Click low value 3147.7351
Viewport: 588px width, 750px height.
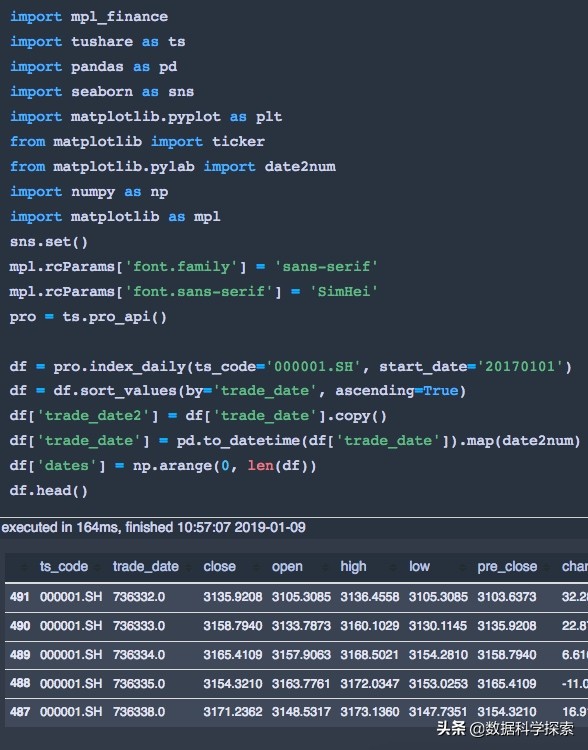438,712
